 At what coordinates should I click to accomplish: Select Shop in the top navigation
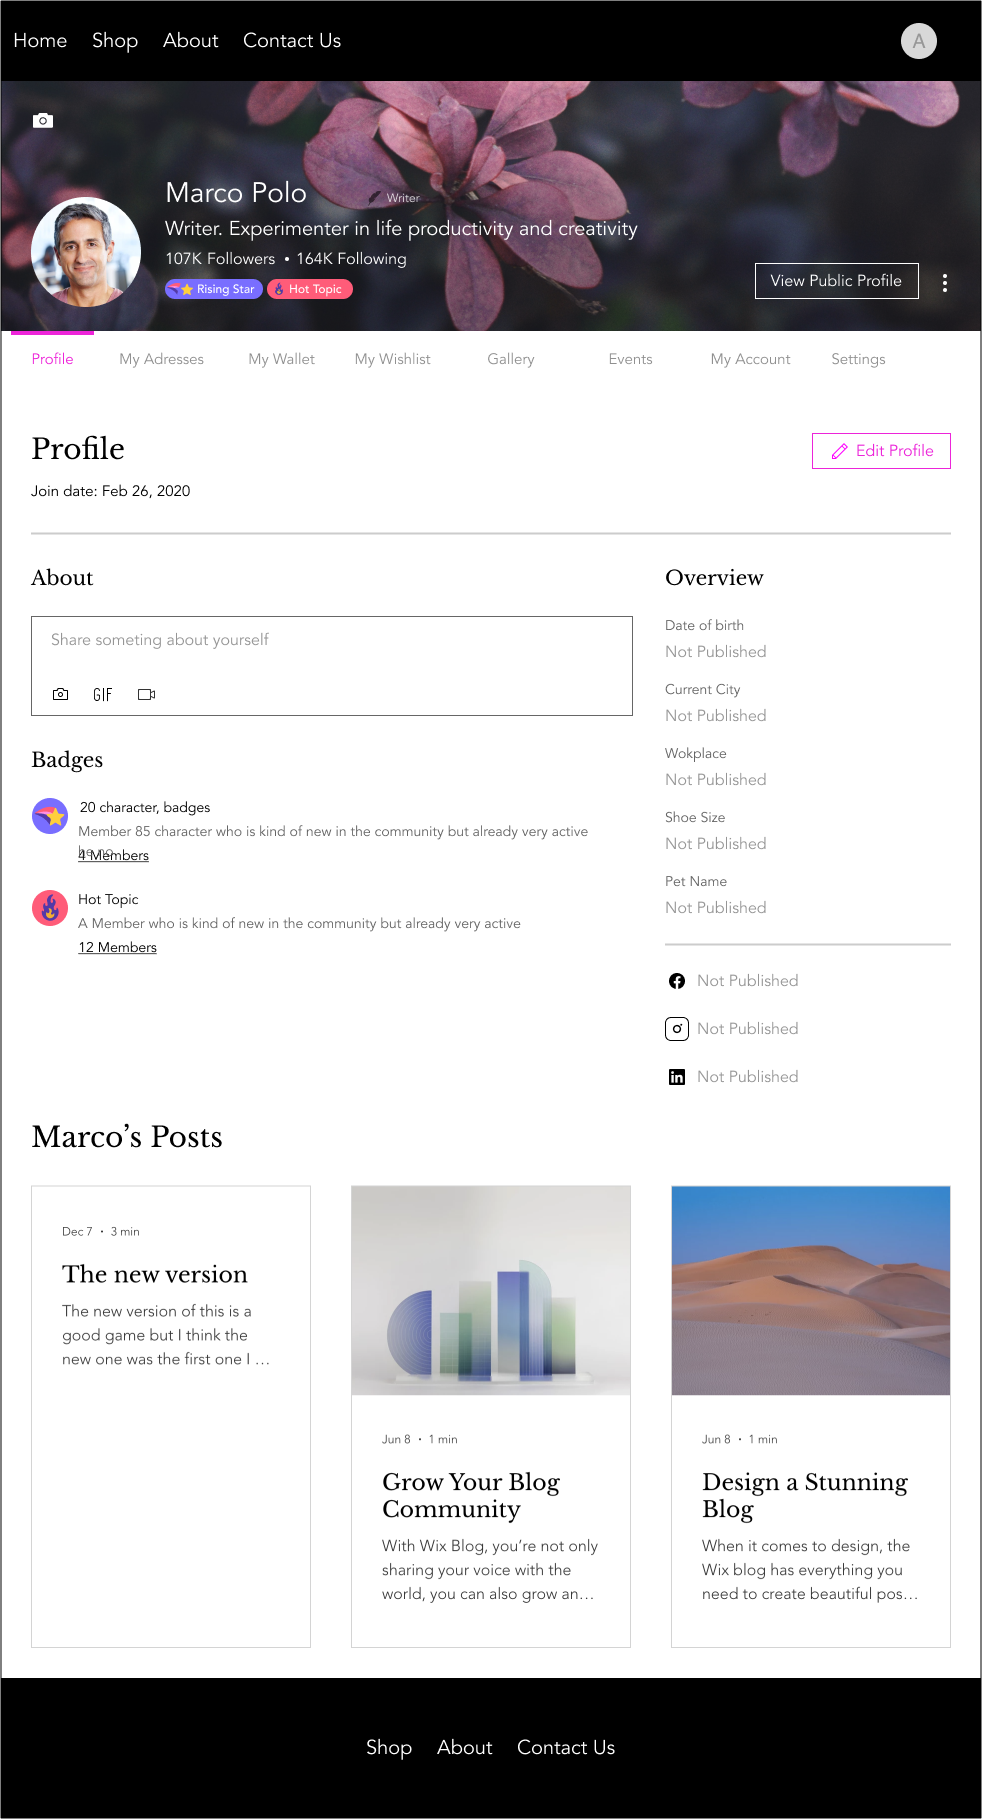115,41
